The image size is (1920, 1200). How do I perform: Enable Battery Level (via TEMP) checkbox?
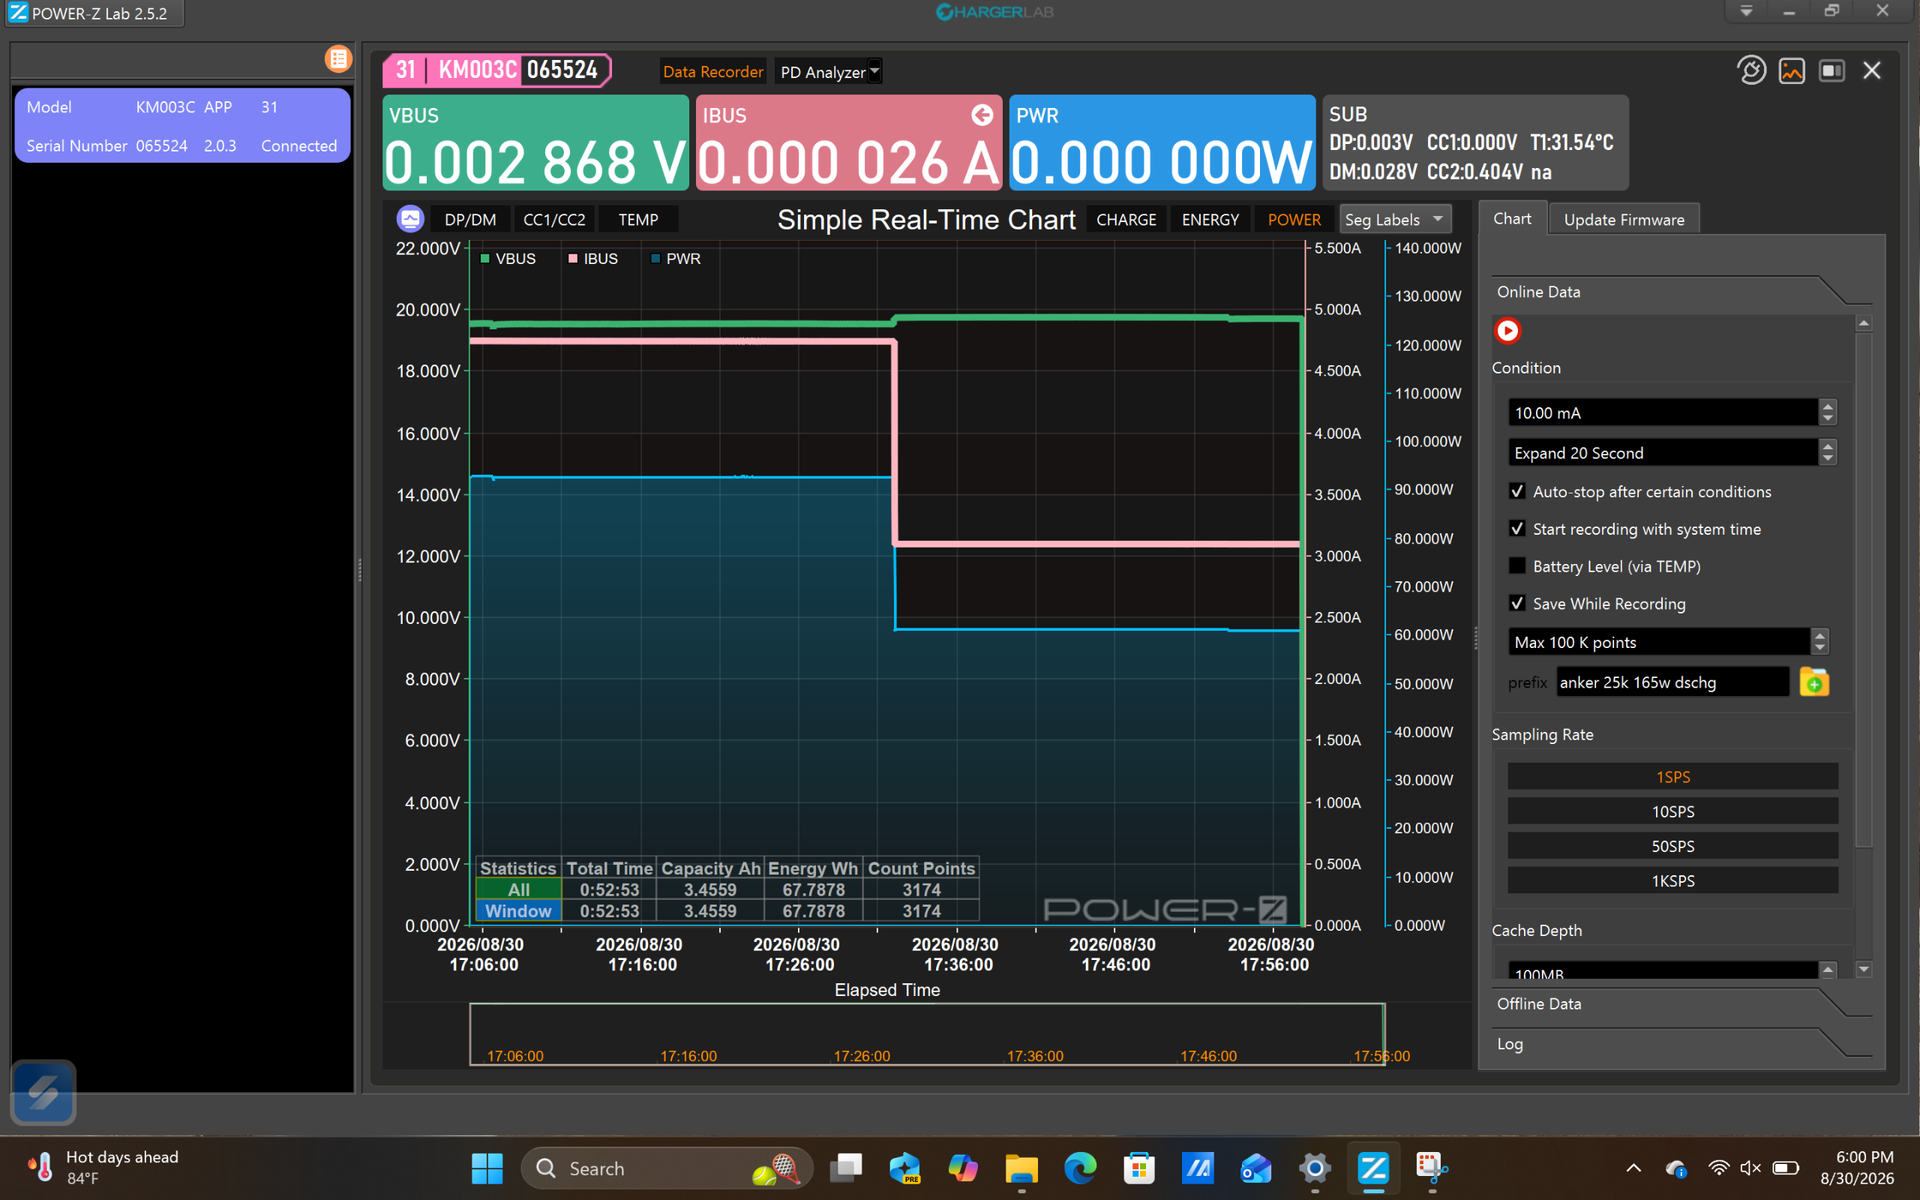coord(1517,566)
